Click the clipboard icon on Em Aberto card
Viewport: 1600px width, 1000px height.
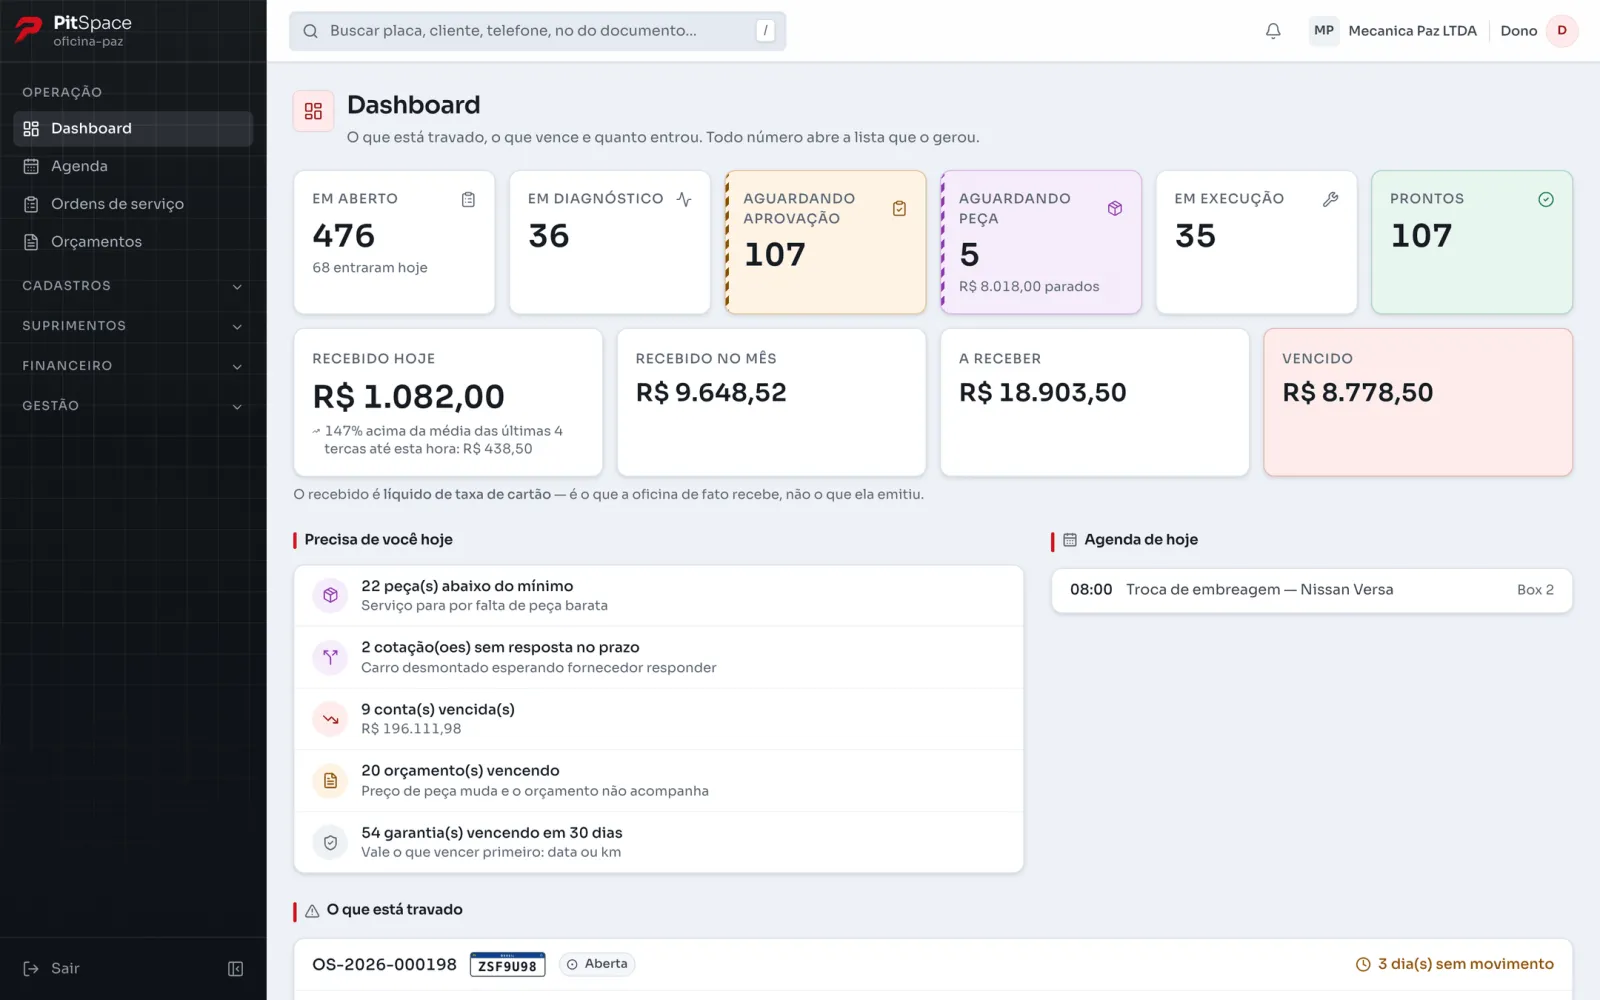click(x=468, y=200)
